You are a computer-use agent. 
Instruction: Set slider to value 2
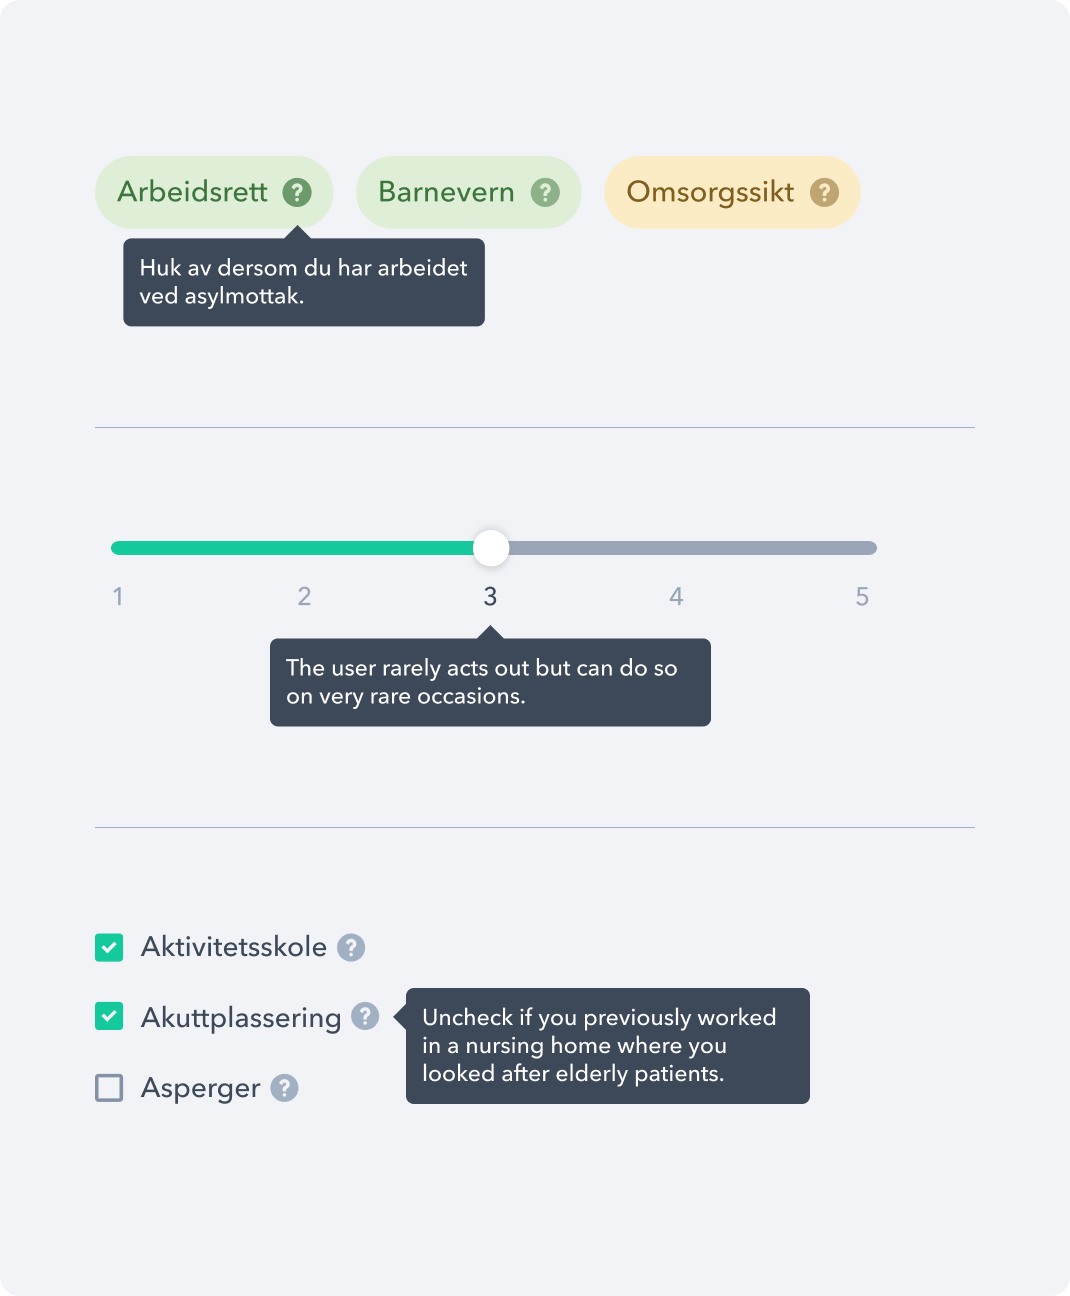(x=304, y=548)
